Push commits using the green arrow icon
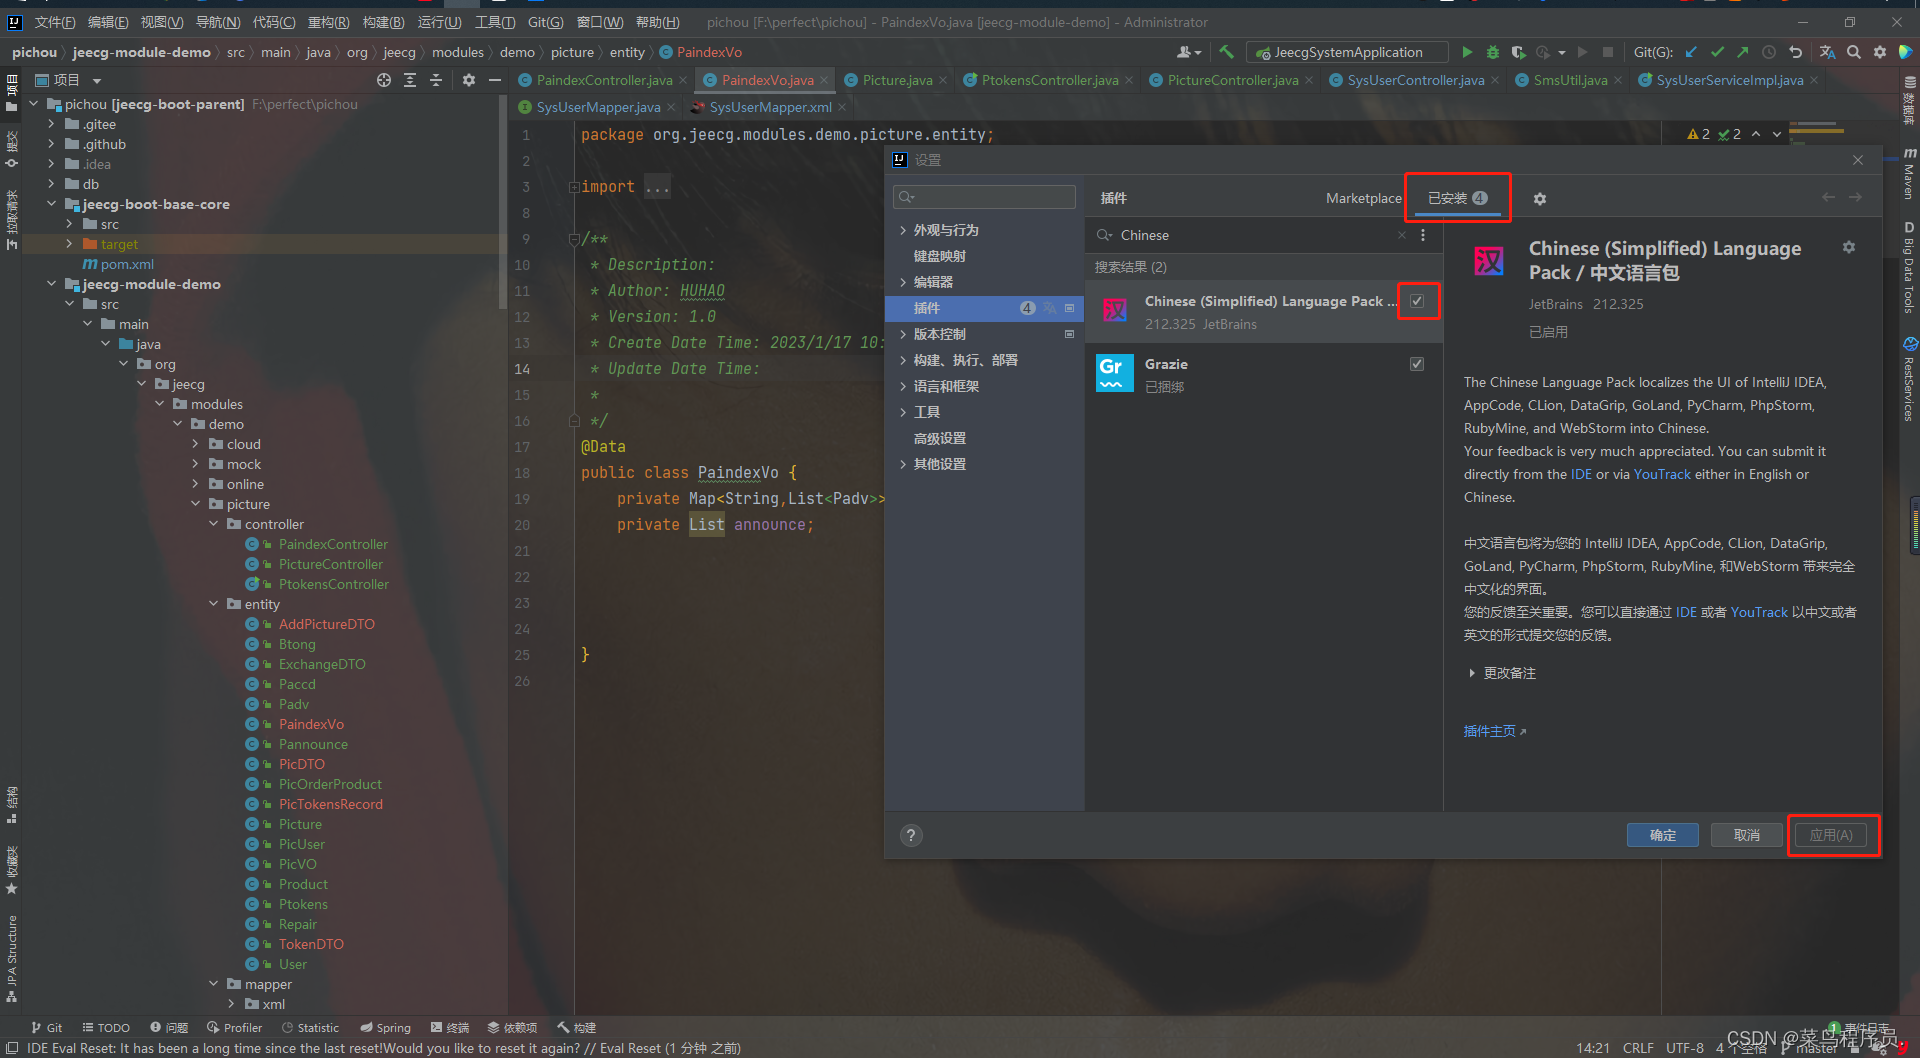Screen dimensions: 1920x1058 [x=1742, y=52]
